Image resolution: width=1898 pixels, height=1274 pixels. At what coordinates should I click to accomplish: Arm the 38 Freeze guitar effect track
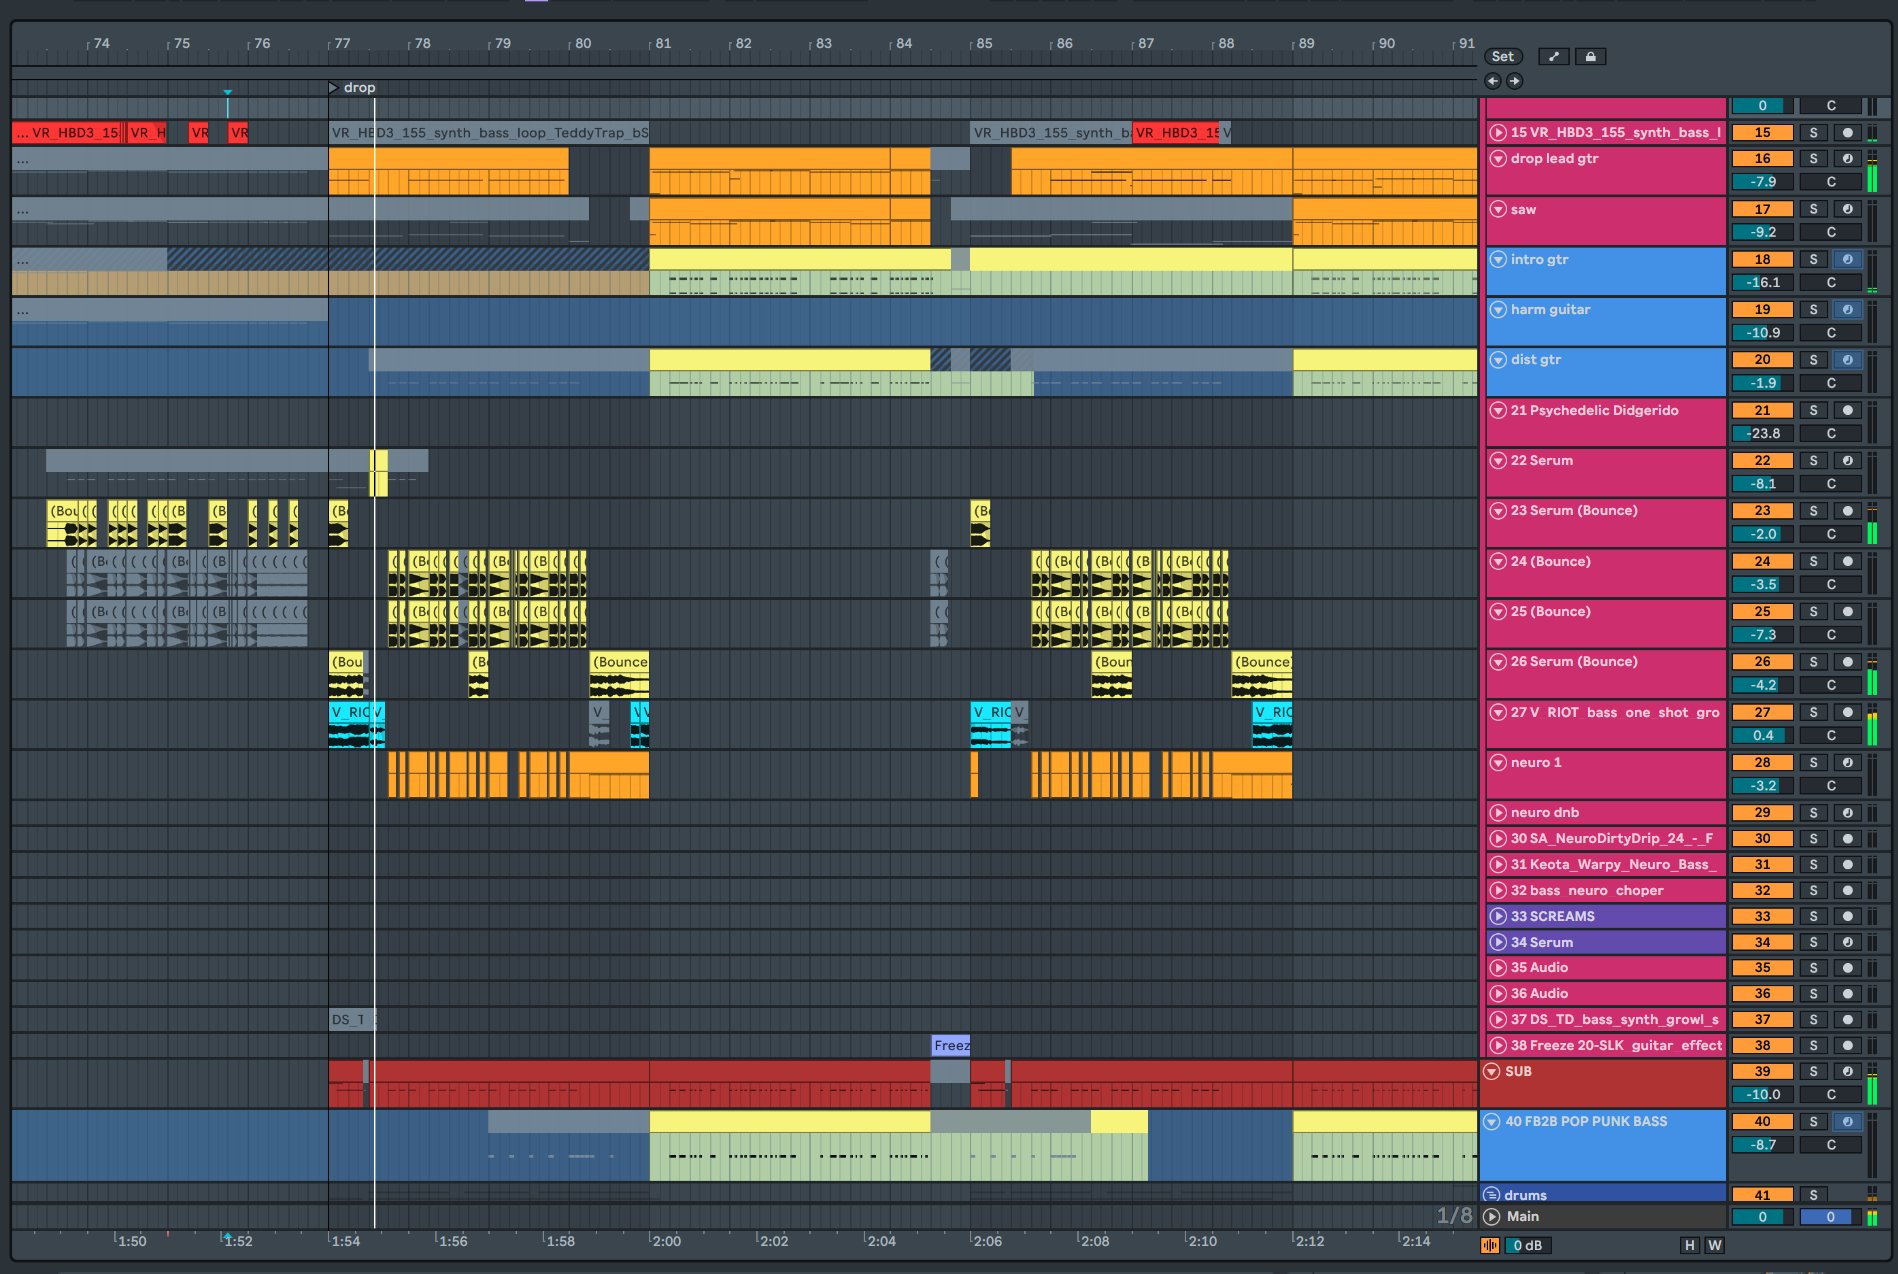[x=1847, y=1045]
